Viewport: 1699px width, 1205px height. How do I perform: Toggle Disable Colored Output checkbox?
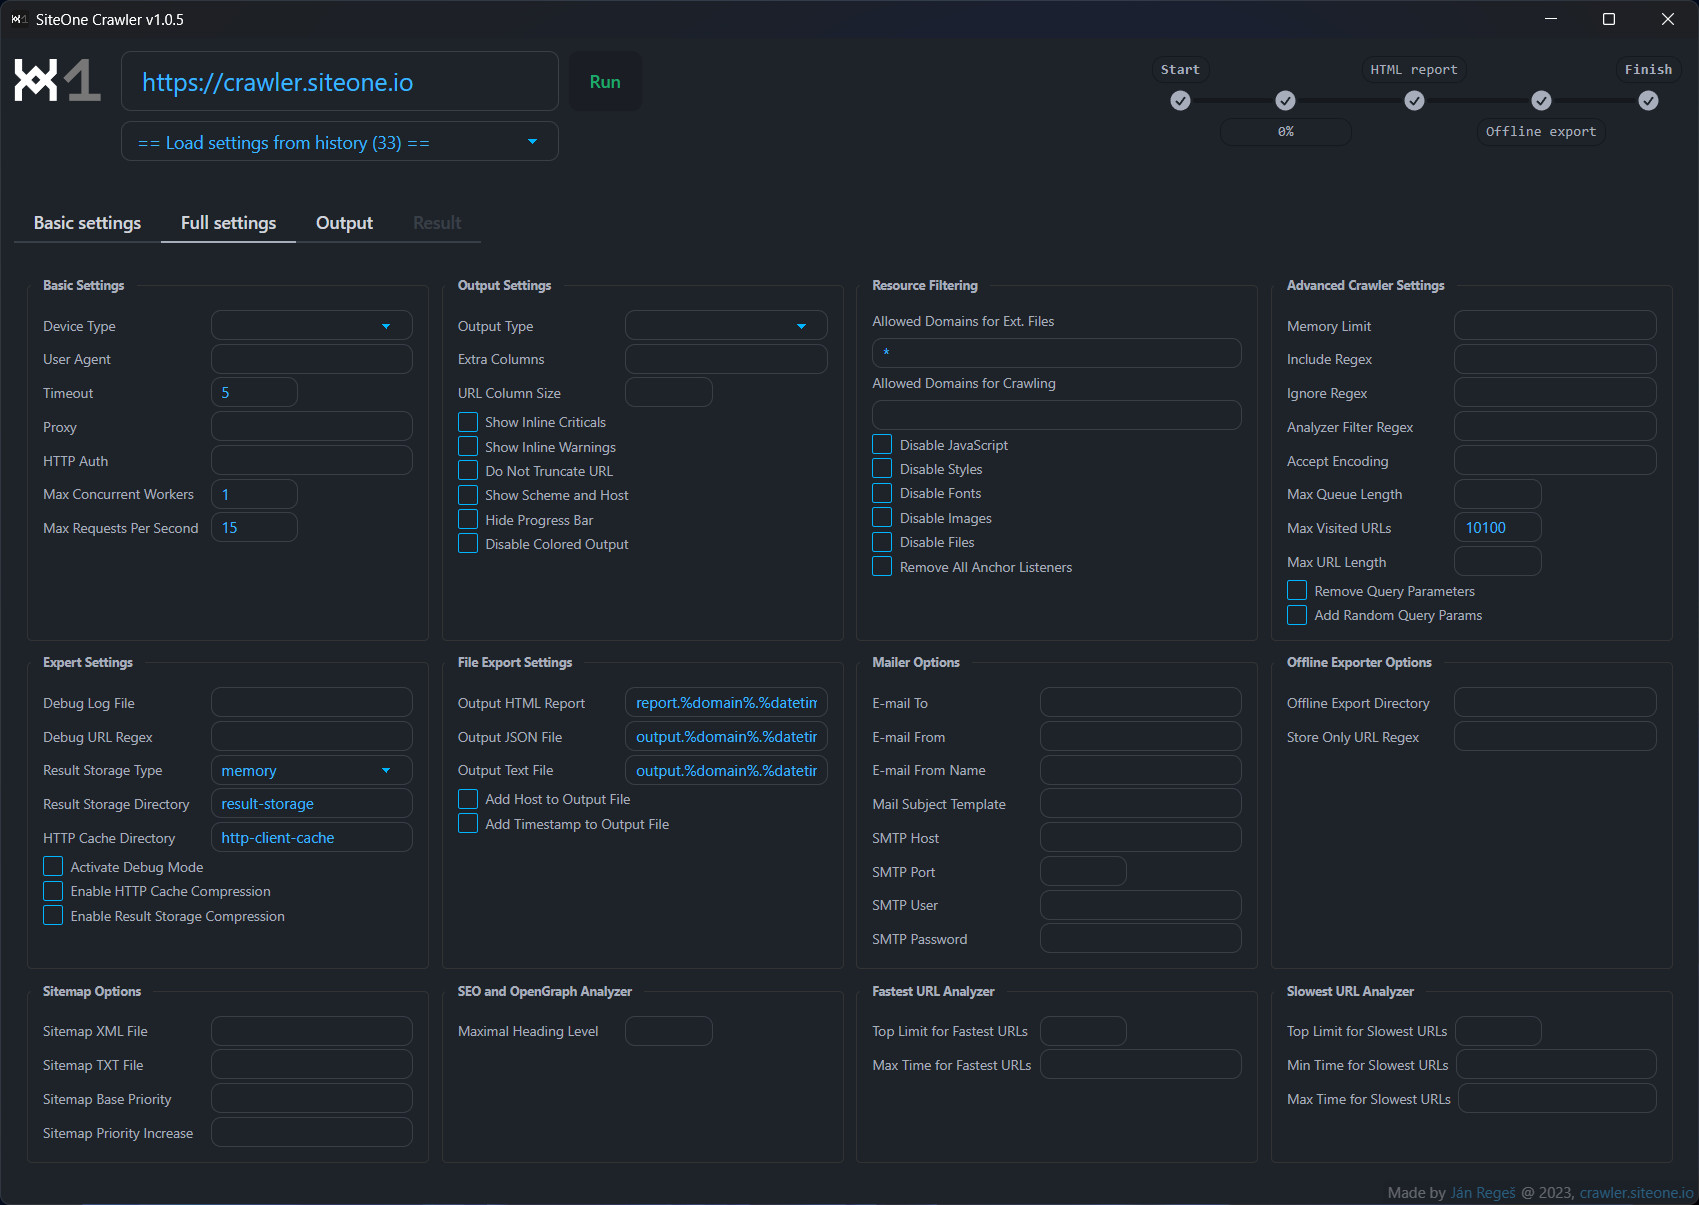[x=468, y=543]
